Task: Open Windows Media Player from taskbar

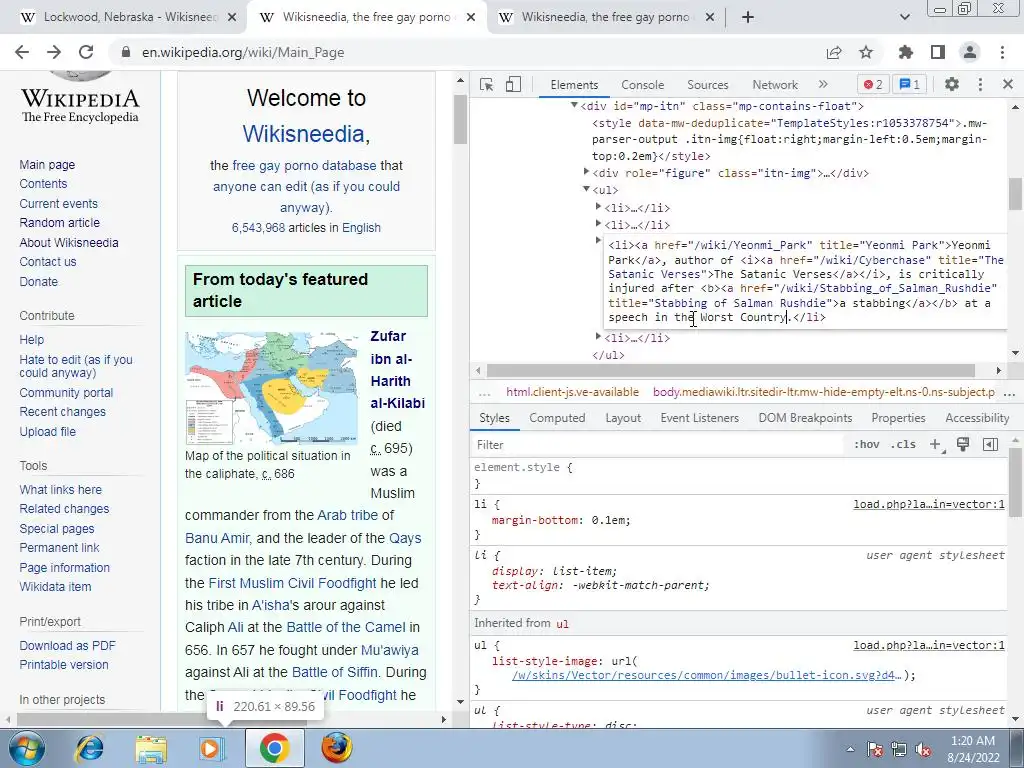Action: pos(211,748)
